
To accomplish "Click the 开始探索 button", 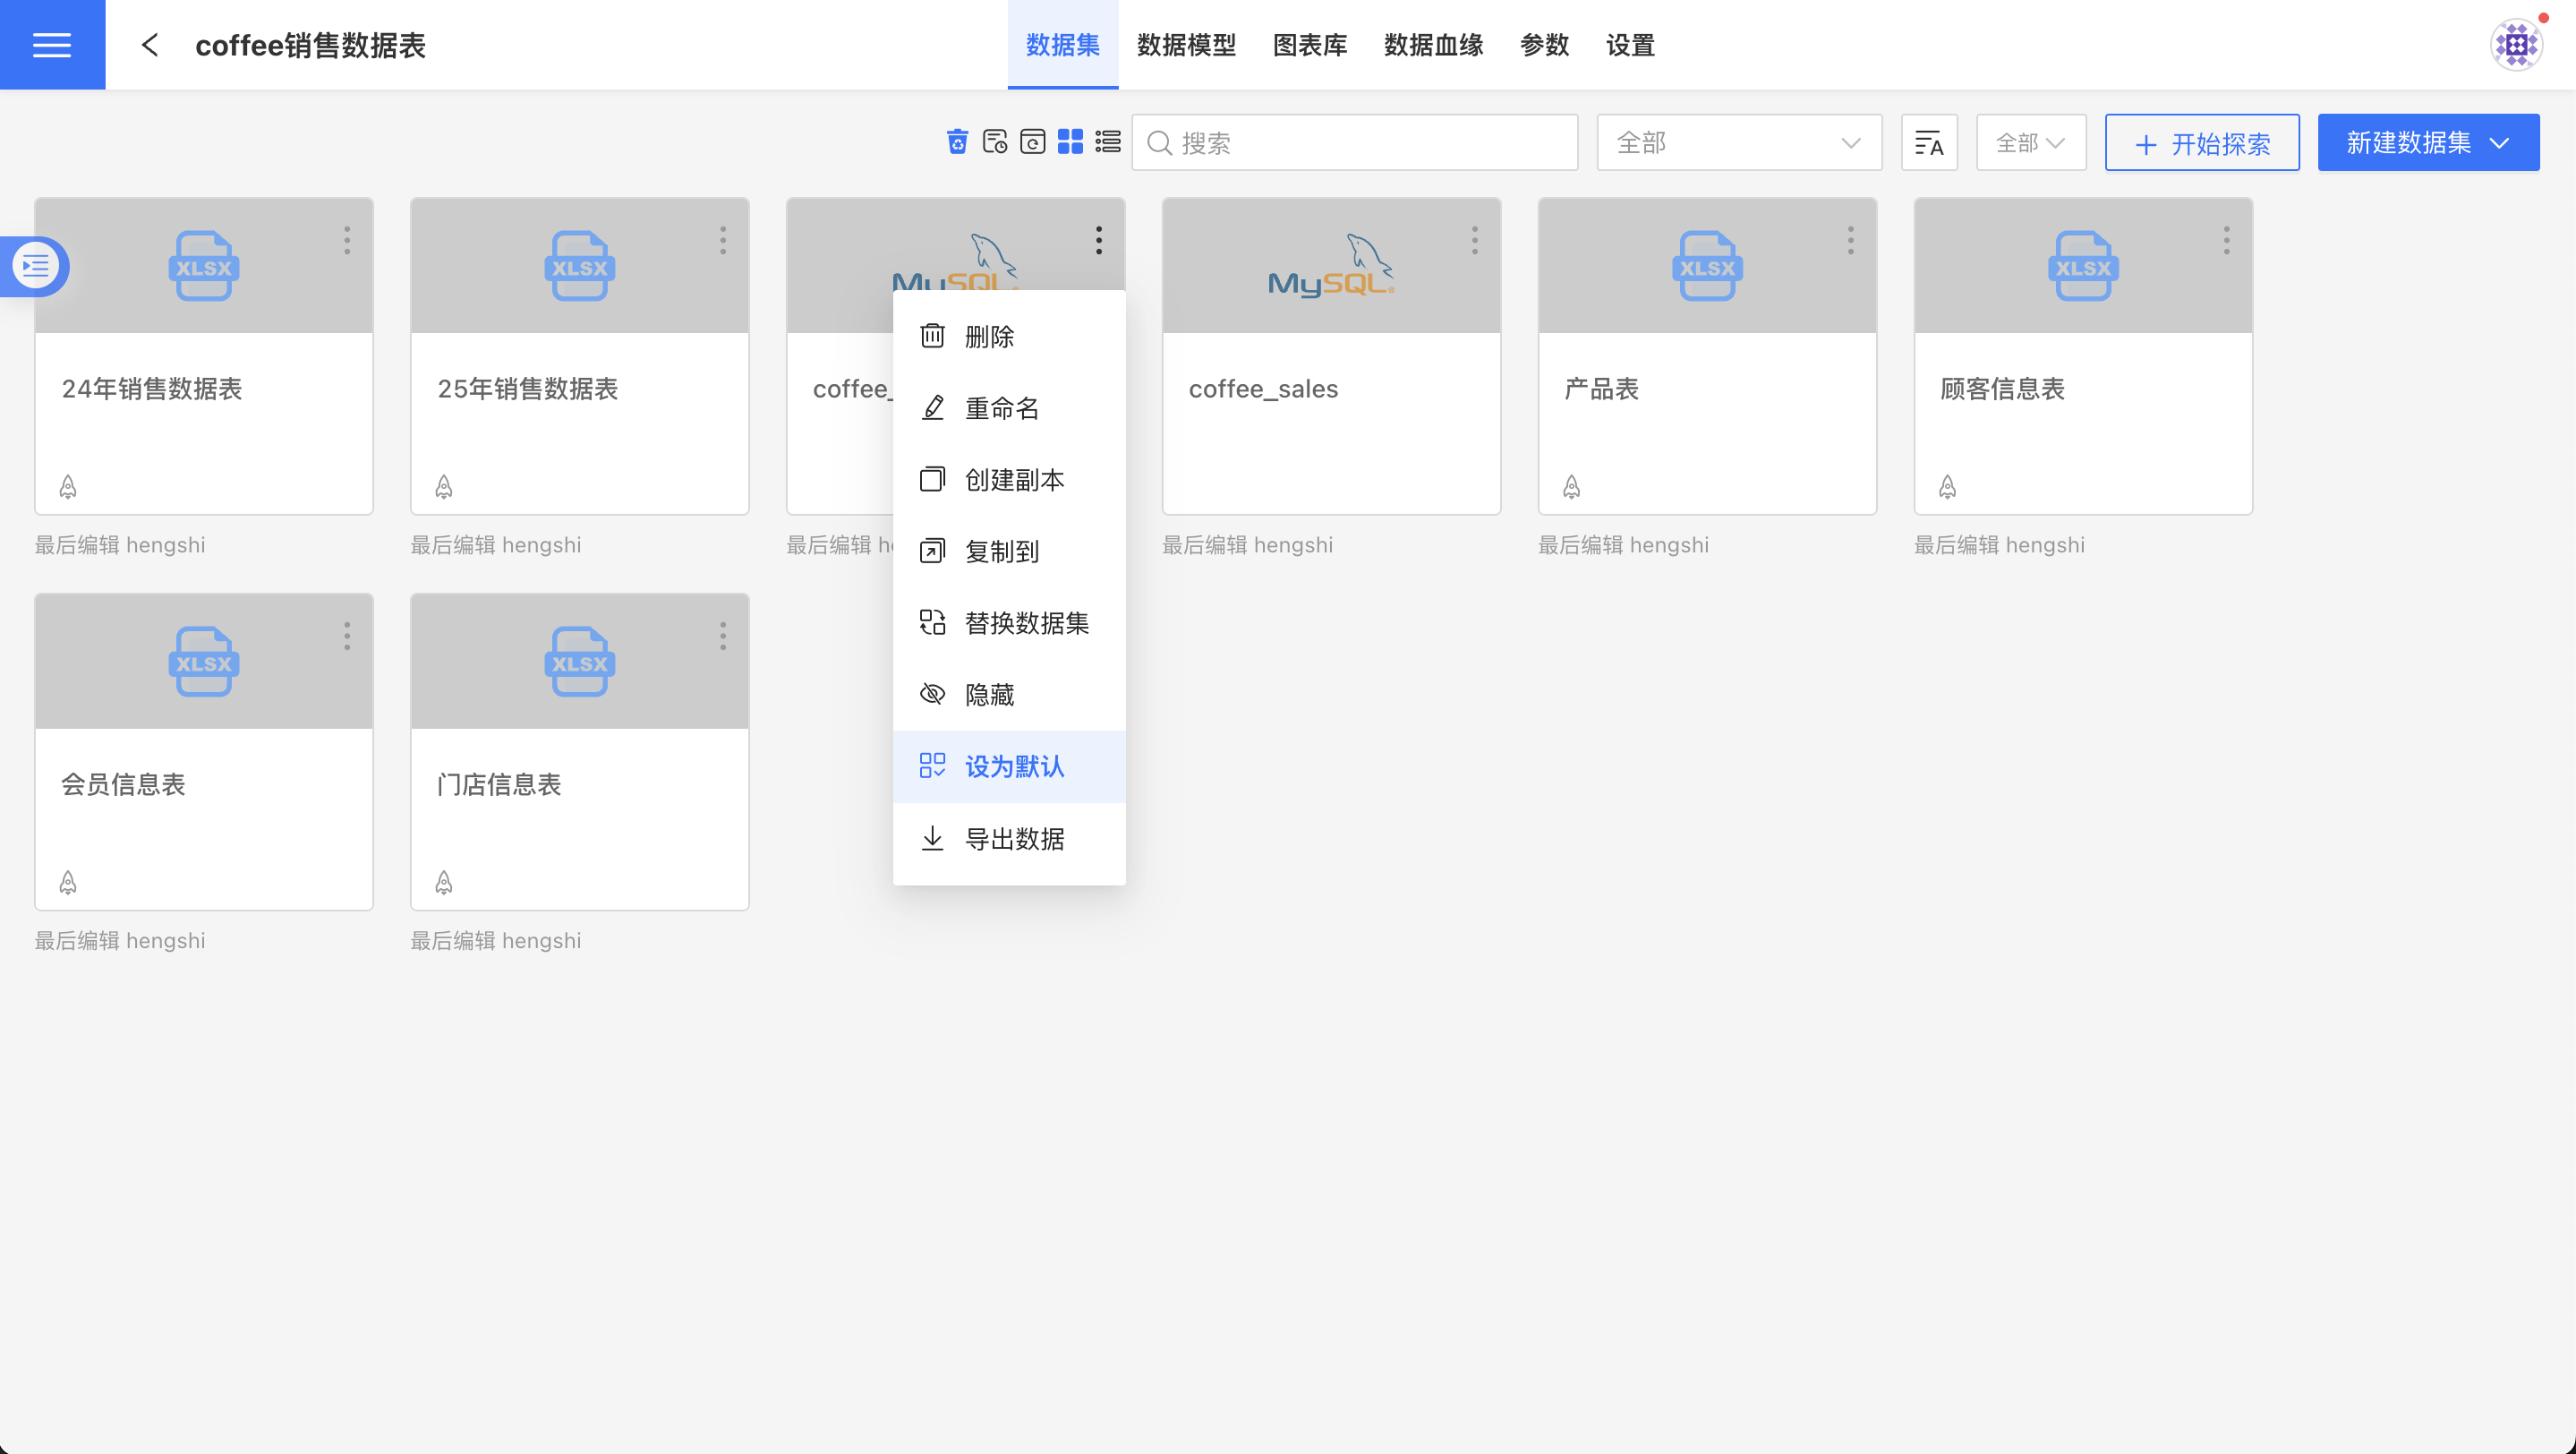I will (x=2201, y=143).
